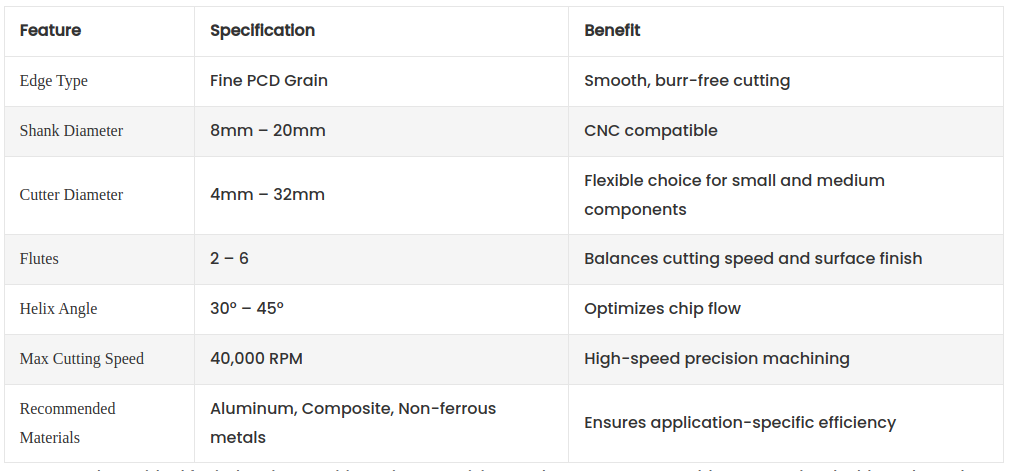Click the Optimizes chip flow text
This screenshot has height=471, width=1010.
pos(662,309)
